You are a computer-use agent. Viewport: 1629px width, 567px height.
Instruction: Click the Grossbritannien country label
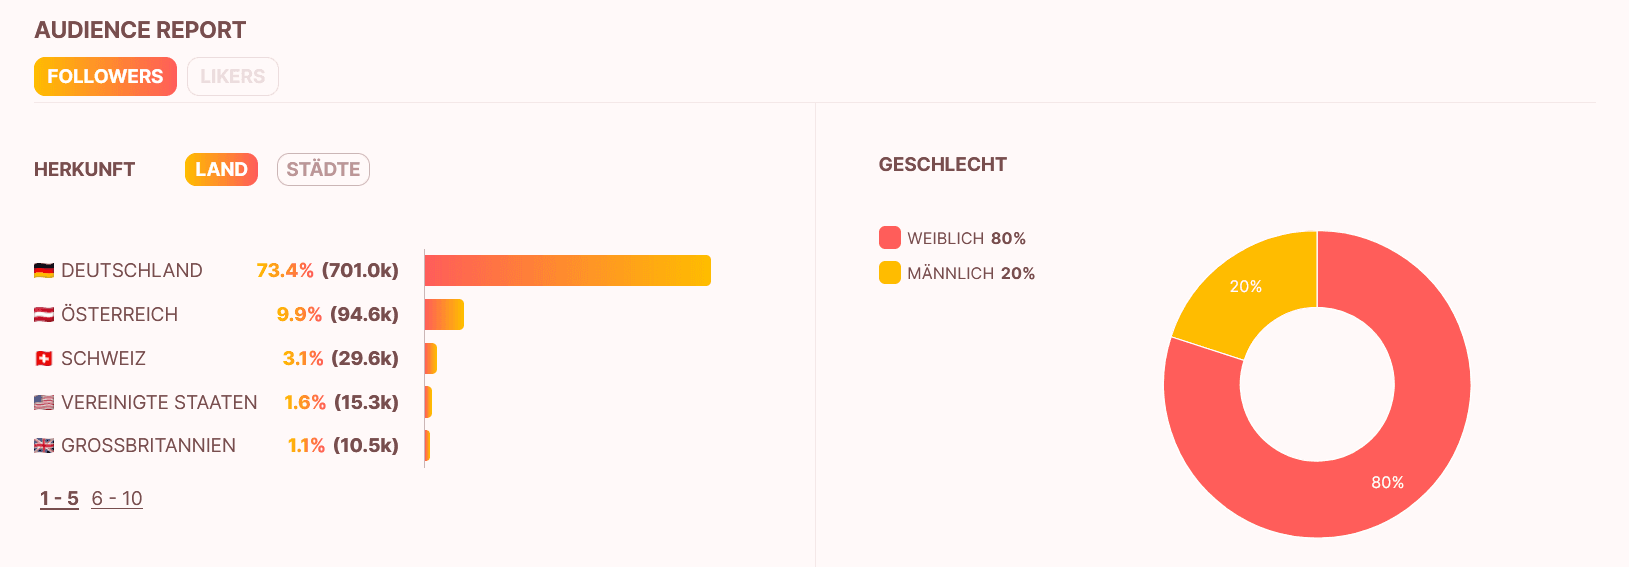pyautogui.click(x=148, y=446)
